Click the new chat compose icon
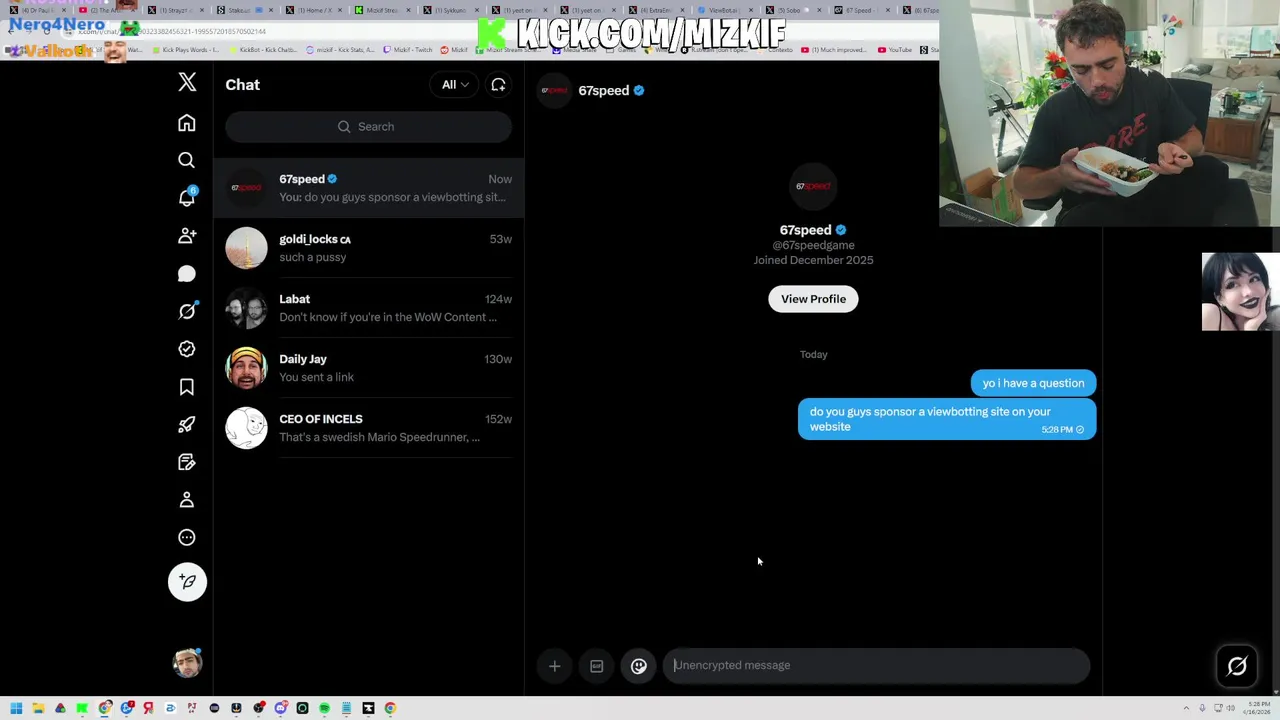The image size is (1280, 720). pyautogui.click(x=498, y=85)
